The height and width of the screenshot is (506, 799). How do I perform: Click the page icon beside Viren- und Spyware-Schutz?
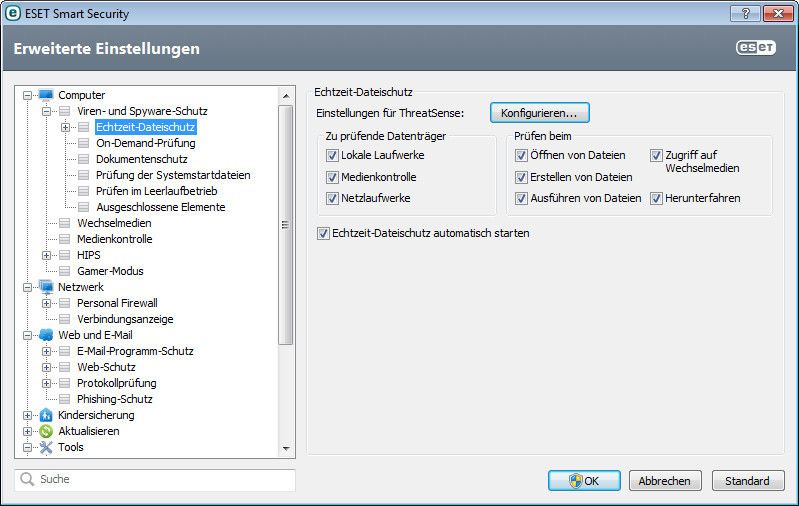pos(64,111)
